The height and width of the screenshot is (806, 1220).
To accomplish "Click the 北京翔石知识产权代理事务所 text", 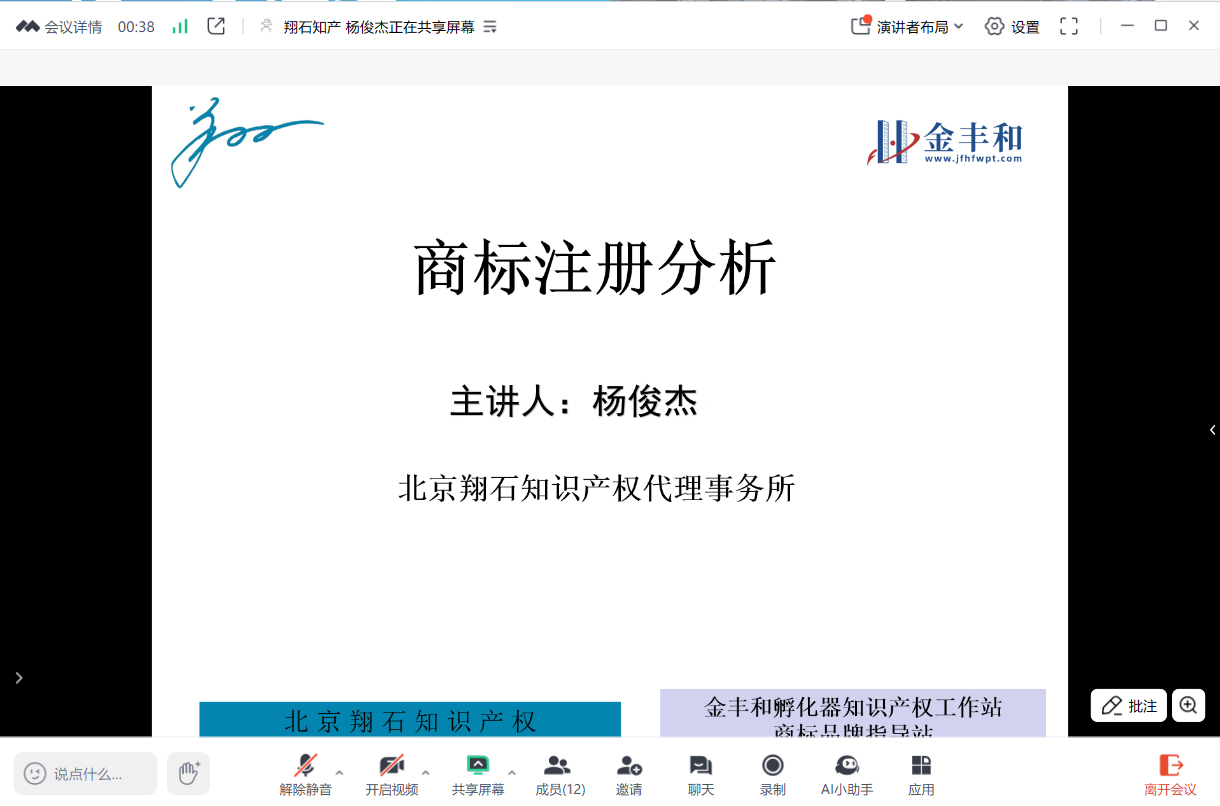I will (596, 488).
